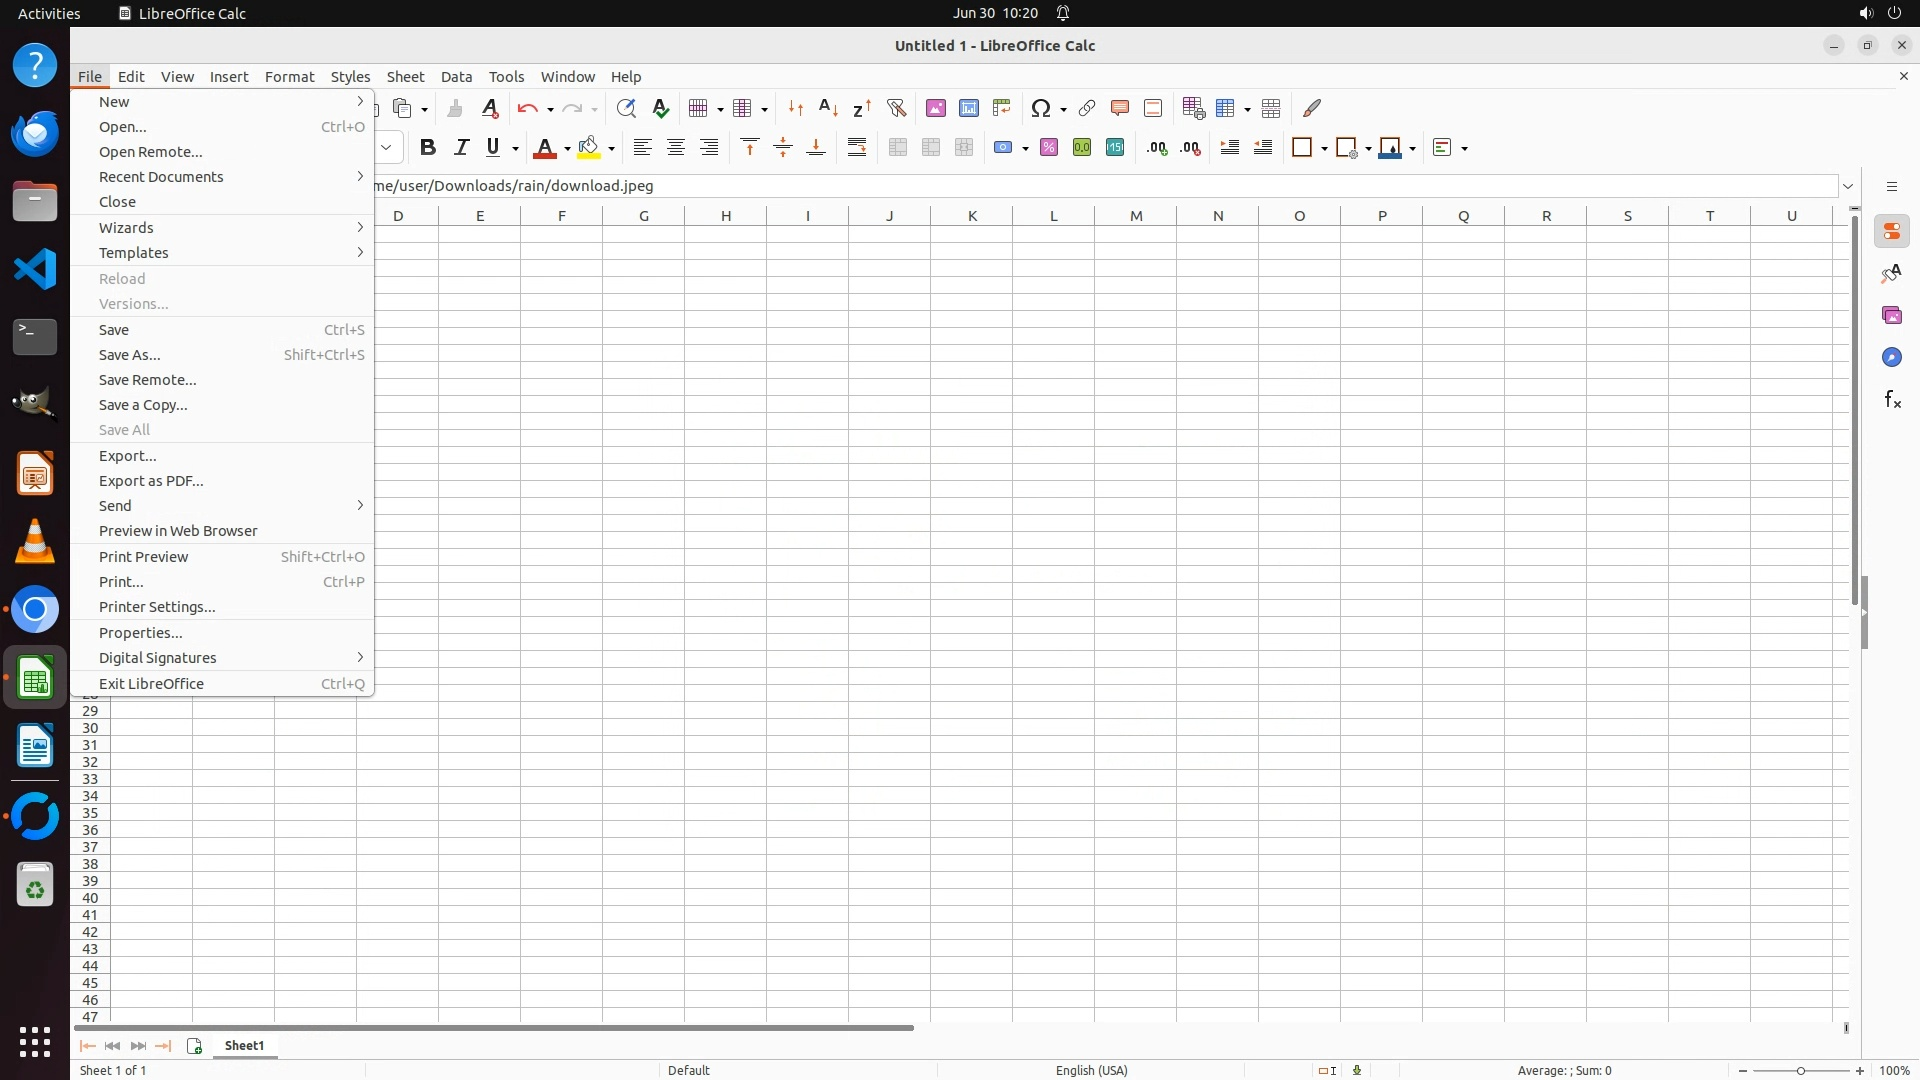Expand the formula bar with its arrow
This screenshot has width=1920, height=1080.
point(1848,186)
